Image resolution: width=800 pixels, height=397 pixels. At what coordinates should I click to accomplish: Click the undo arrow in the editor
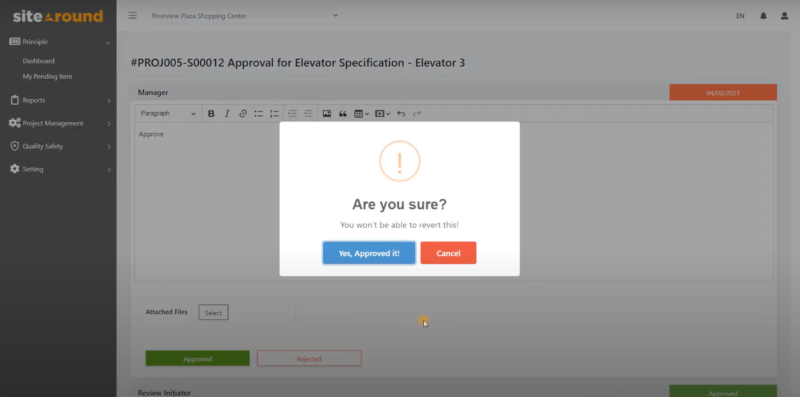coord(401,114)
